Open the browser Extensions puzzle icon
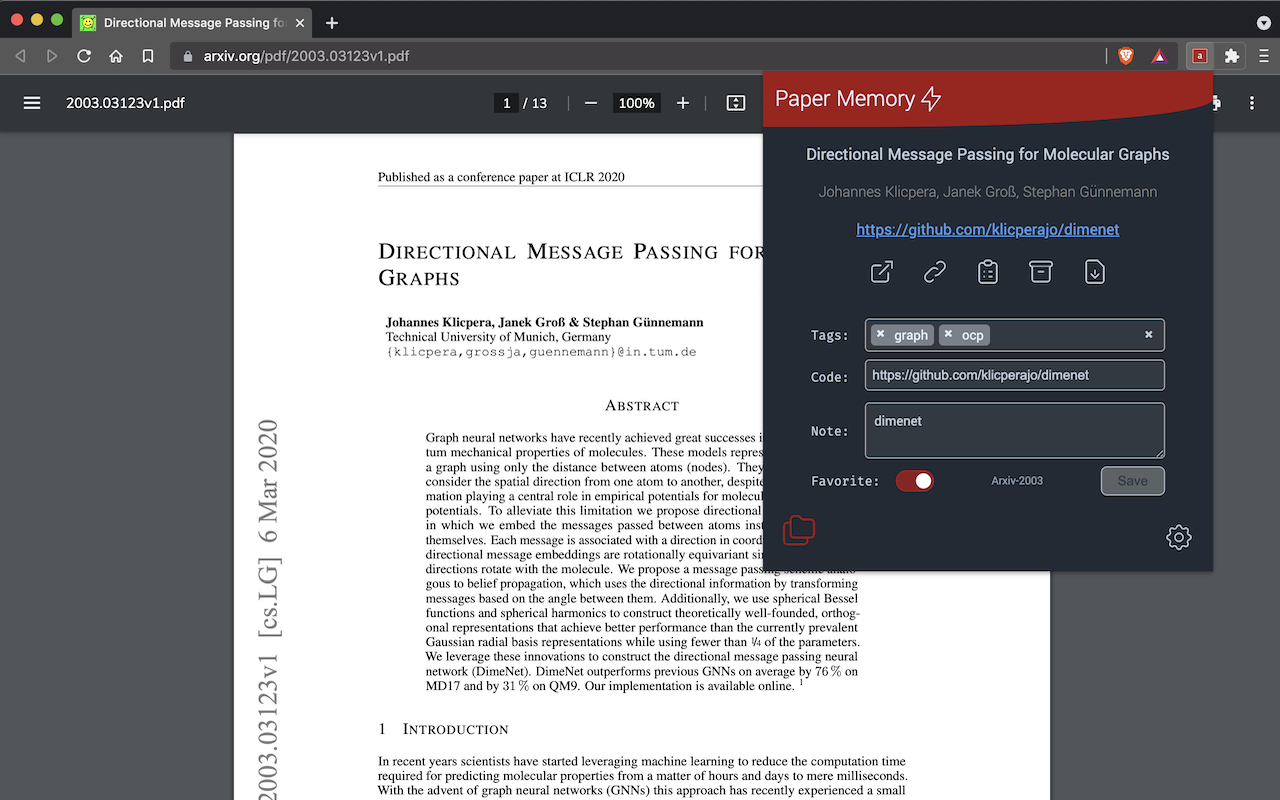1280x800 pixels. coord(1232,56)
